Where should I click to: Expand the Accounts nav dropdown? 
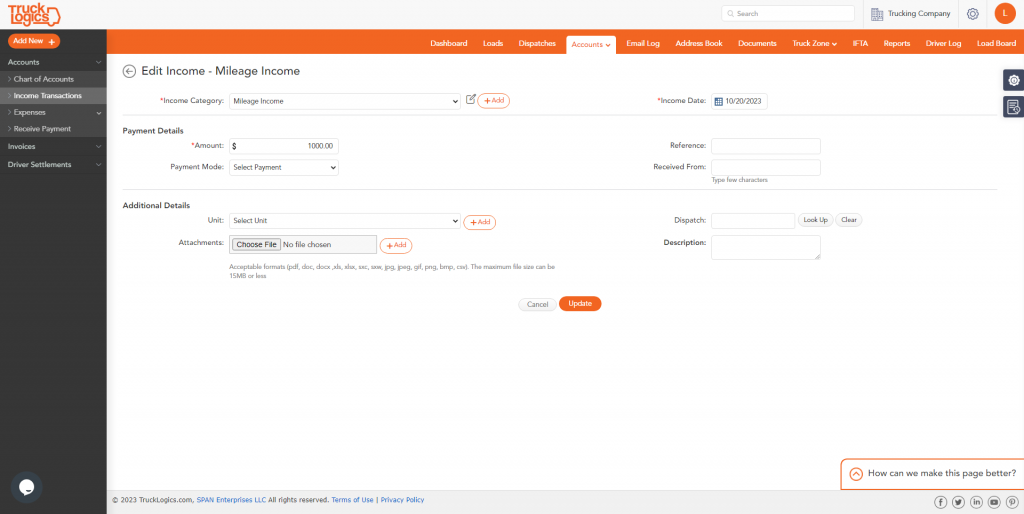pyautogui.click(x=590, y=44)
